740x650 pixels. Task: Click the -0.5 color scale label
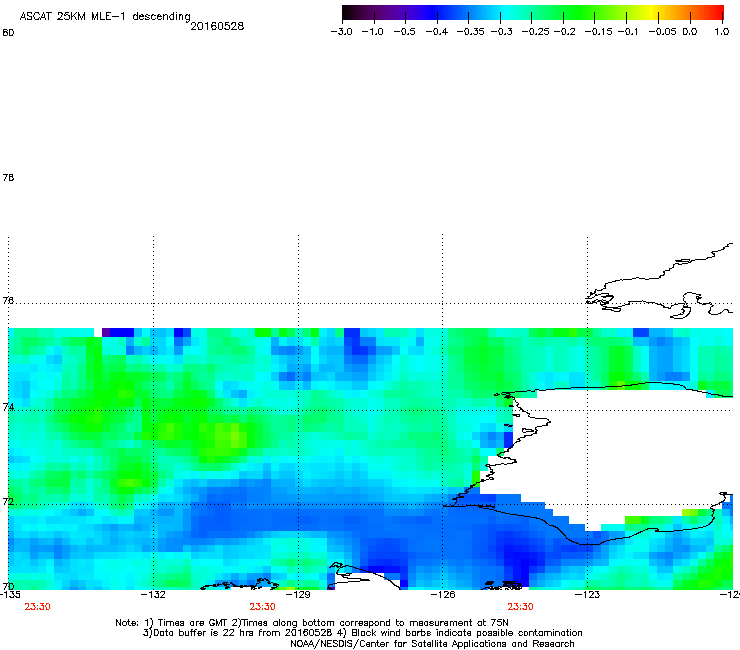[x=404, y=32]
